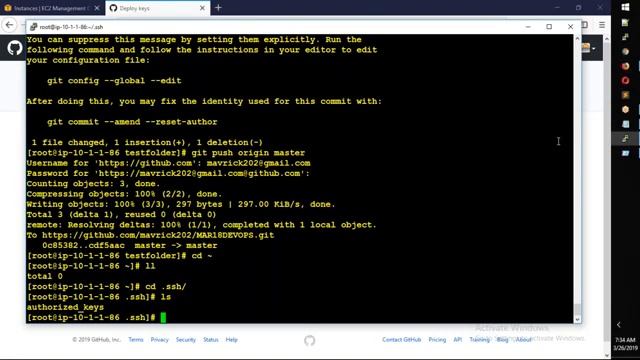Open the notepad-like icon in taskbar
The width and height of the screenshot is (640, 360).
625,124
